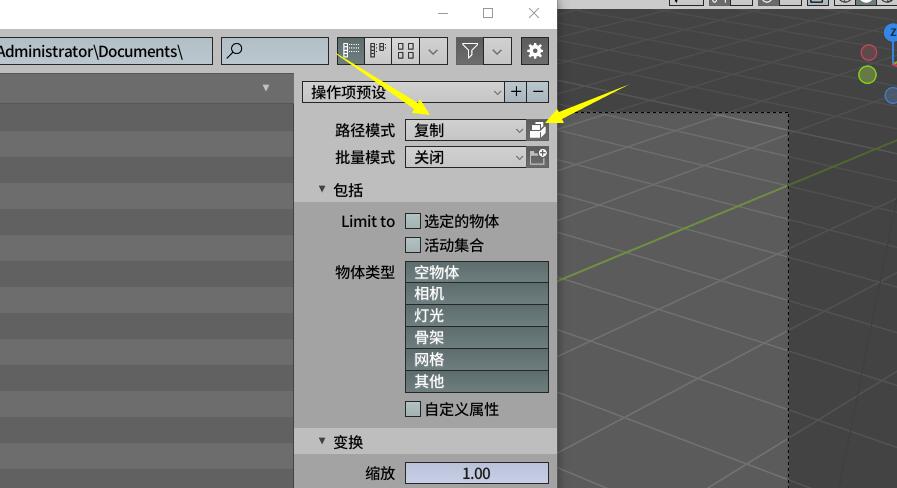This screenshot has height=488, width=897.
Task: Toggle 相机 object type
Action: tap(477, 293)
